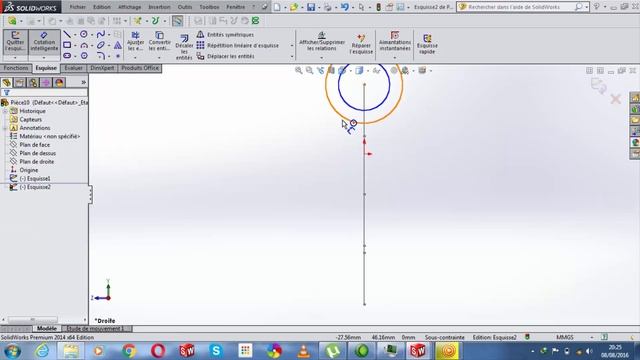
Task: Select the Cotation intelligente dimension tool
Action: coord(44,41)
